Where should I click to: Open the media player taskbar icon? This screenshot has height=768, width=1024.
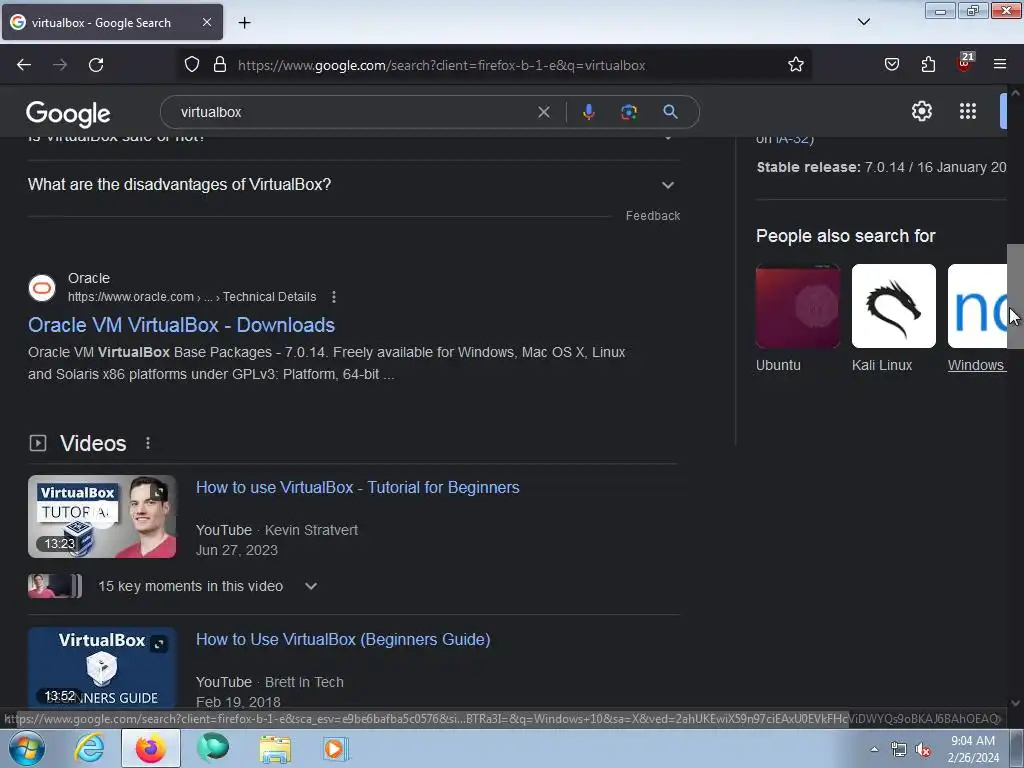click(x=336, y=749)
